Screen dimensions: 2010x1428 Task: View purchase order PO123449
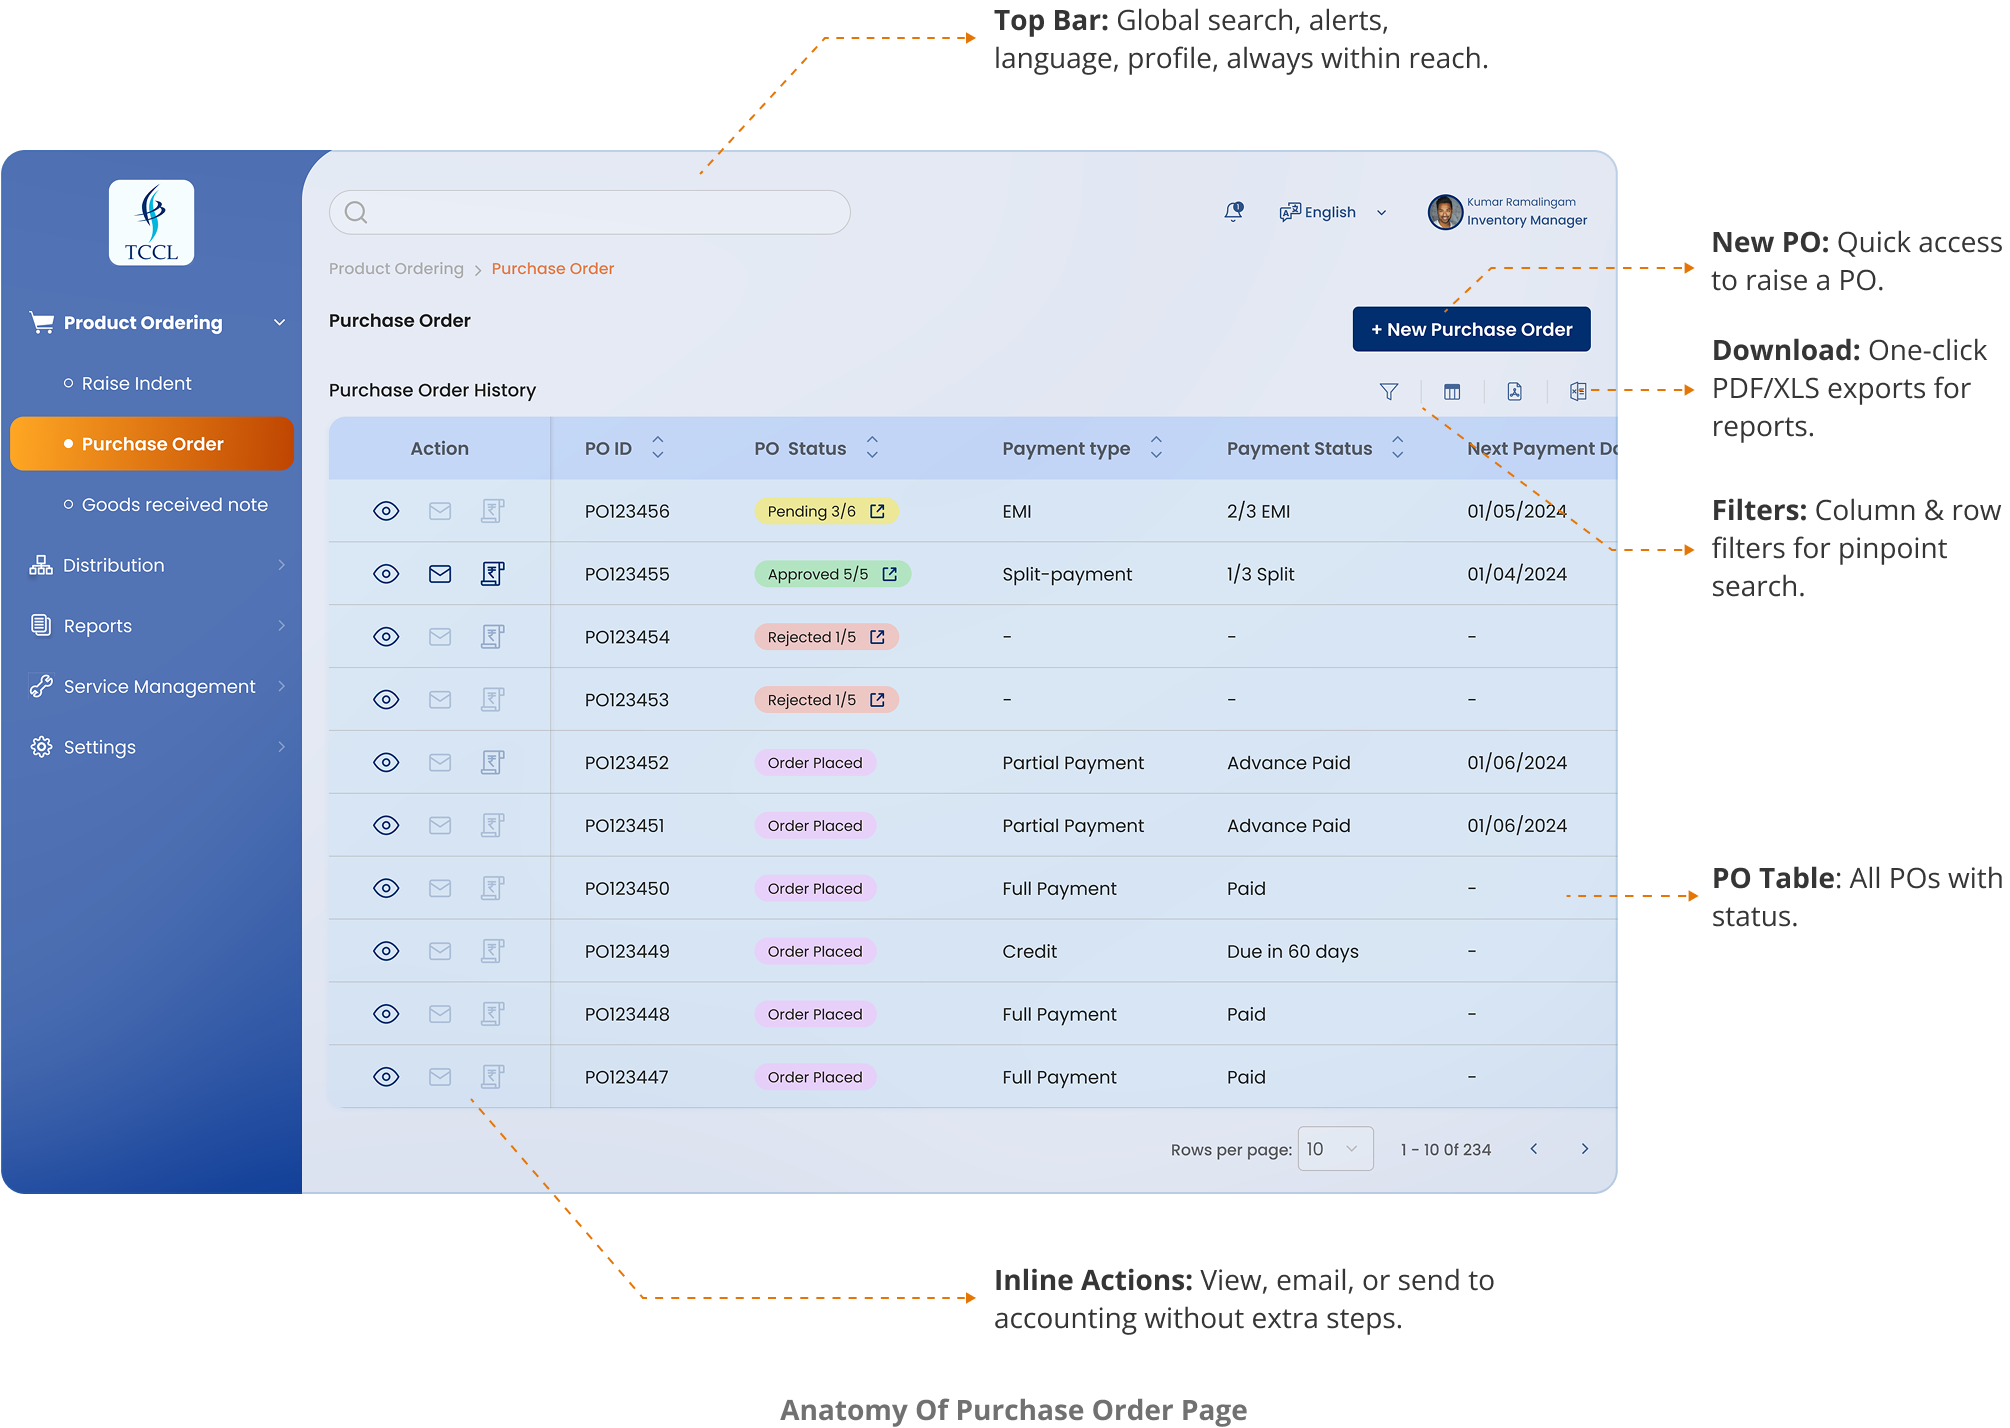(x=386, y=951)
